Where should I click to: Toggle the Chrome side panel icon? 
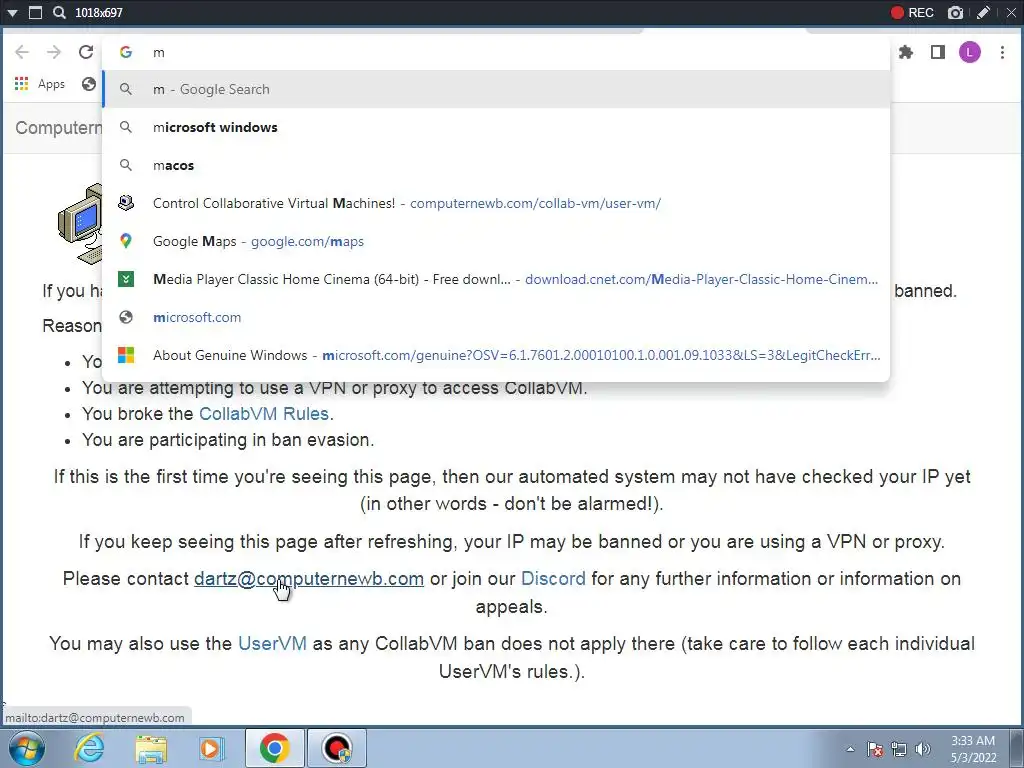coord(938,52)
